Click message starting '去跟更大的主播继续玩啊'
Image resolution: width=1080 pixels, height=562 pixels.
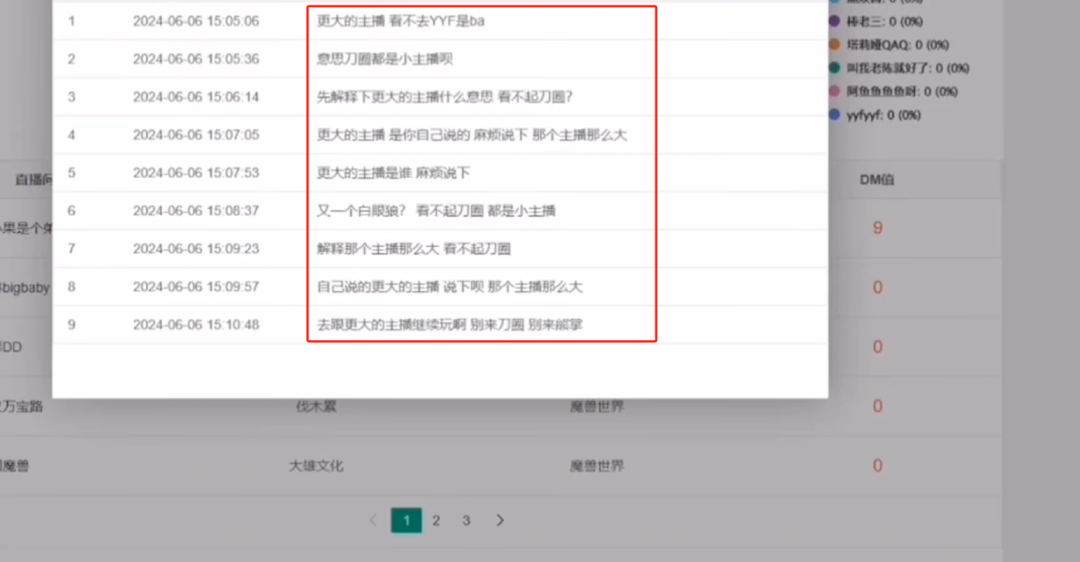point(450,324)
